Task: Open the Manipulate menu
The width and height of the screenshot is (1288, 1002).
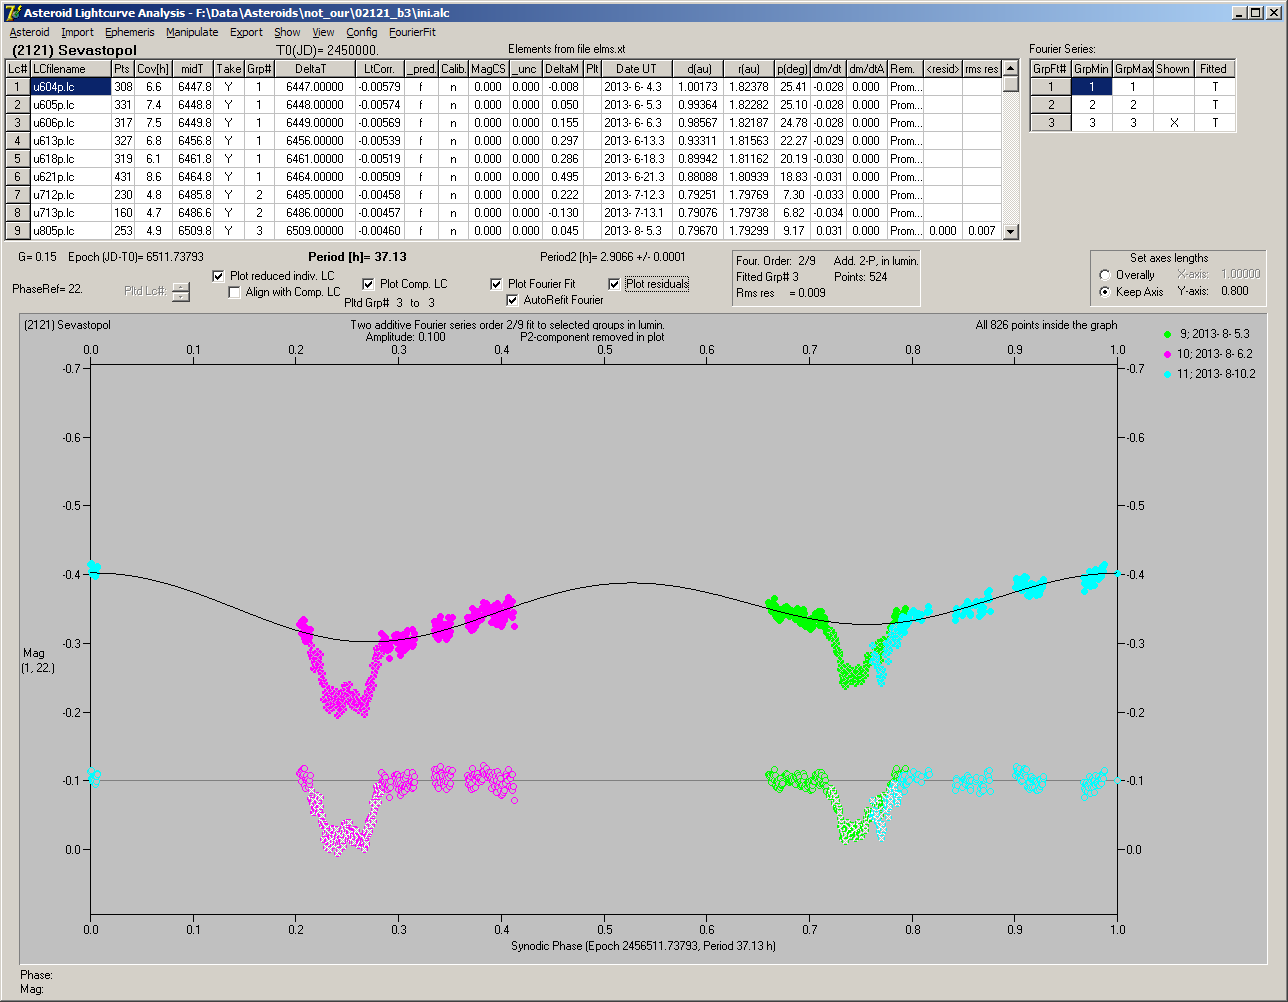Action: tap(192, 32)
